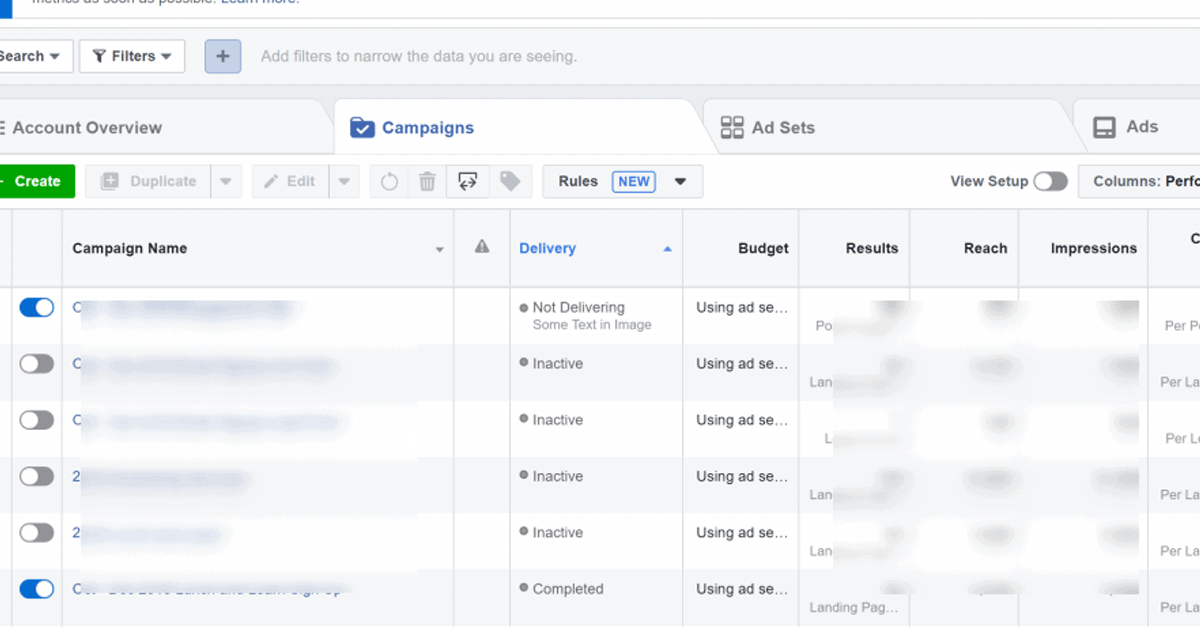
Task: Sort by the Delivery column header
Action: click(x=548, y=248)
